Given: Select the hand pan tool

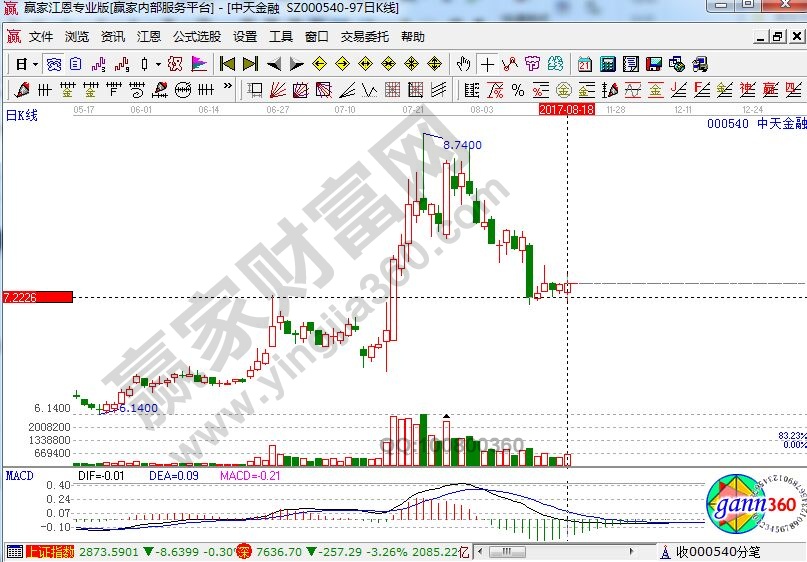Looking at the screenshot, I should 463,64.
